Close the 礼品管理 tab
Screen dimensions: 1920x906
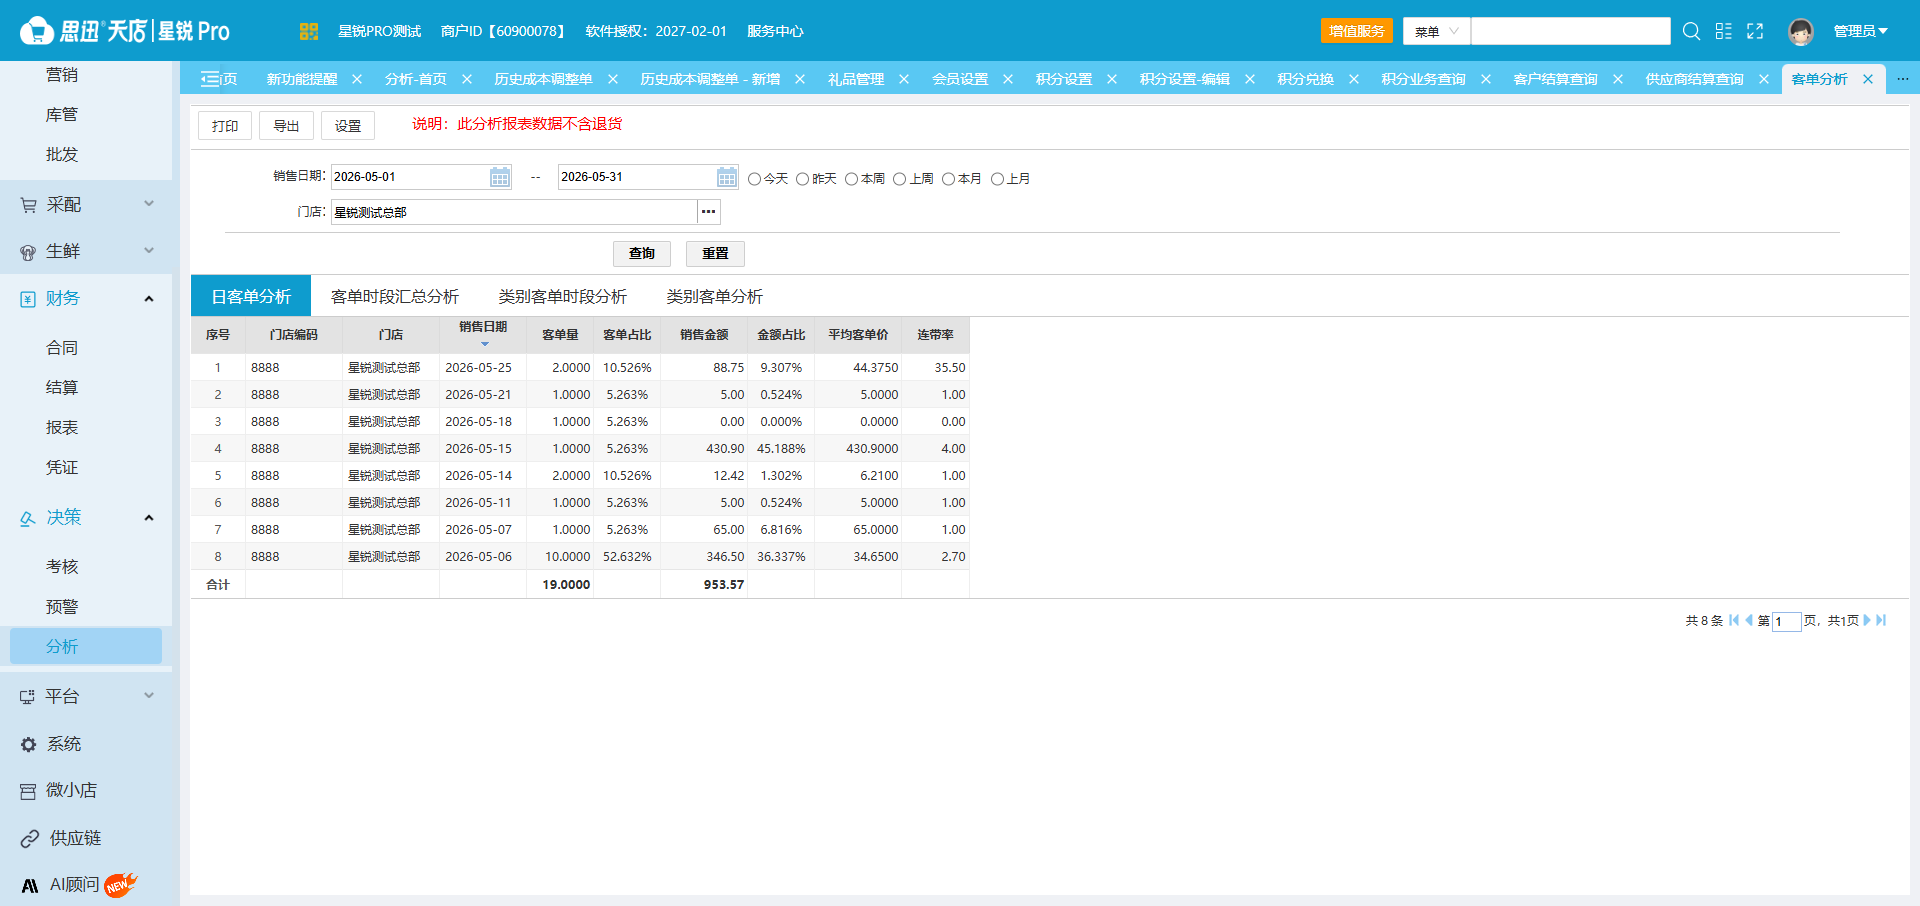(x=904, y=79)
